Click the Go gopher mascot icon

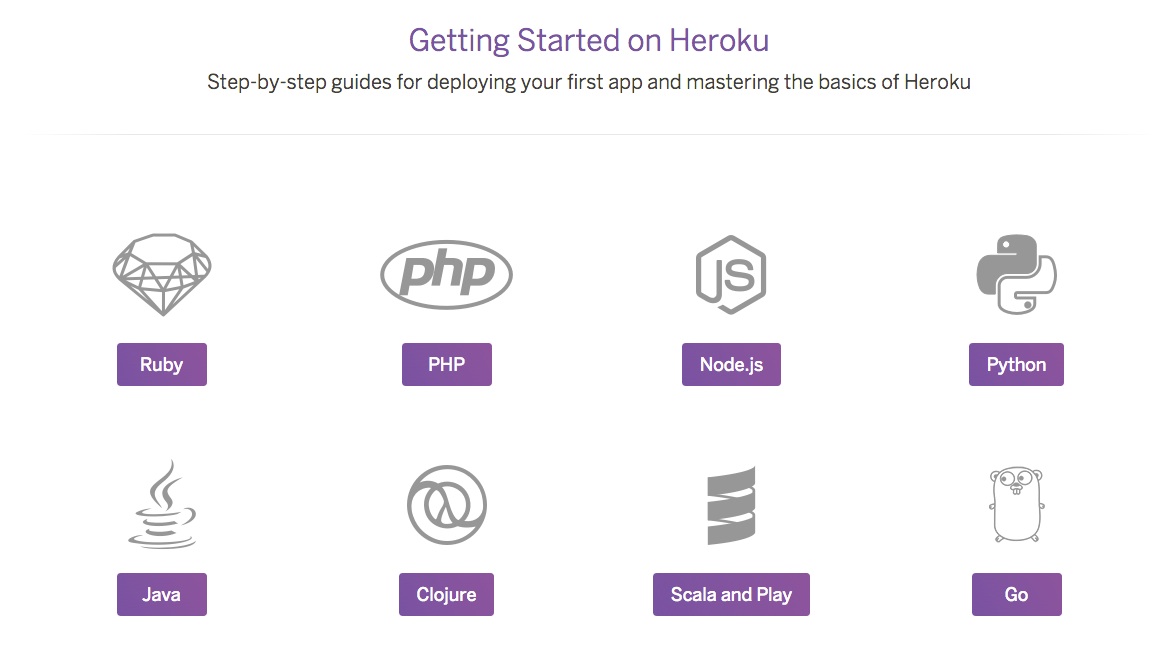point(1016,504)
